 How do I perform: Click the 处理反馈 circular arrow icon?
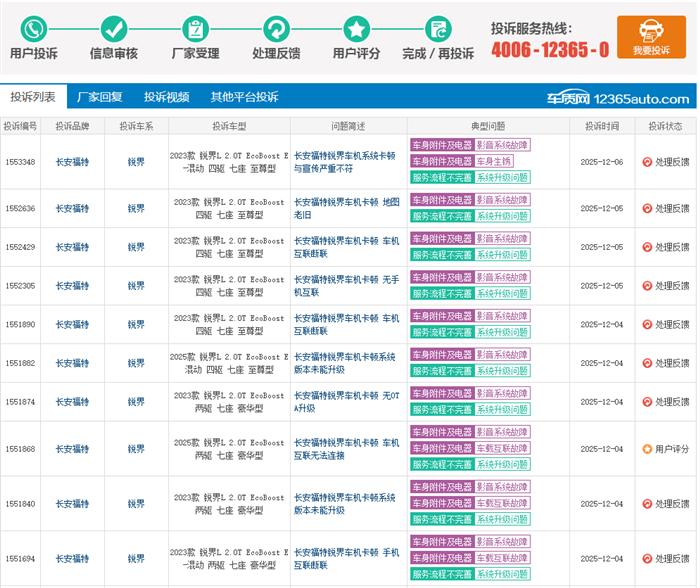(276, 28)
